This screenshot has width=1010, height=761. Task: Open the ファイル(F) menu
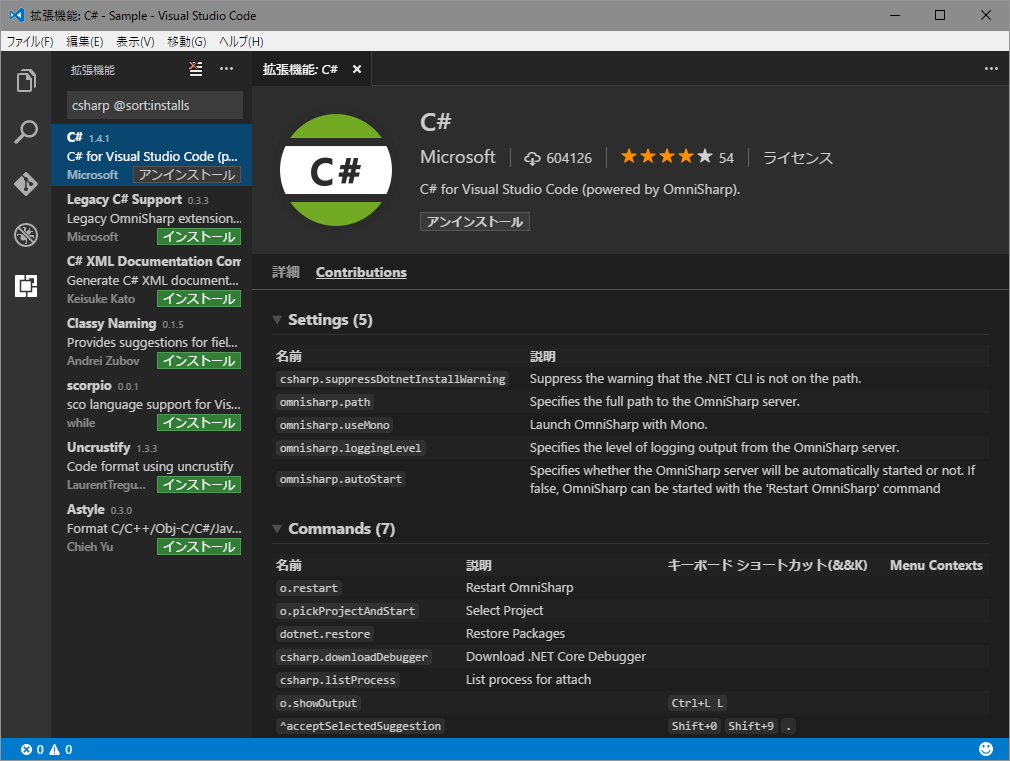(30, 41)
